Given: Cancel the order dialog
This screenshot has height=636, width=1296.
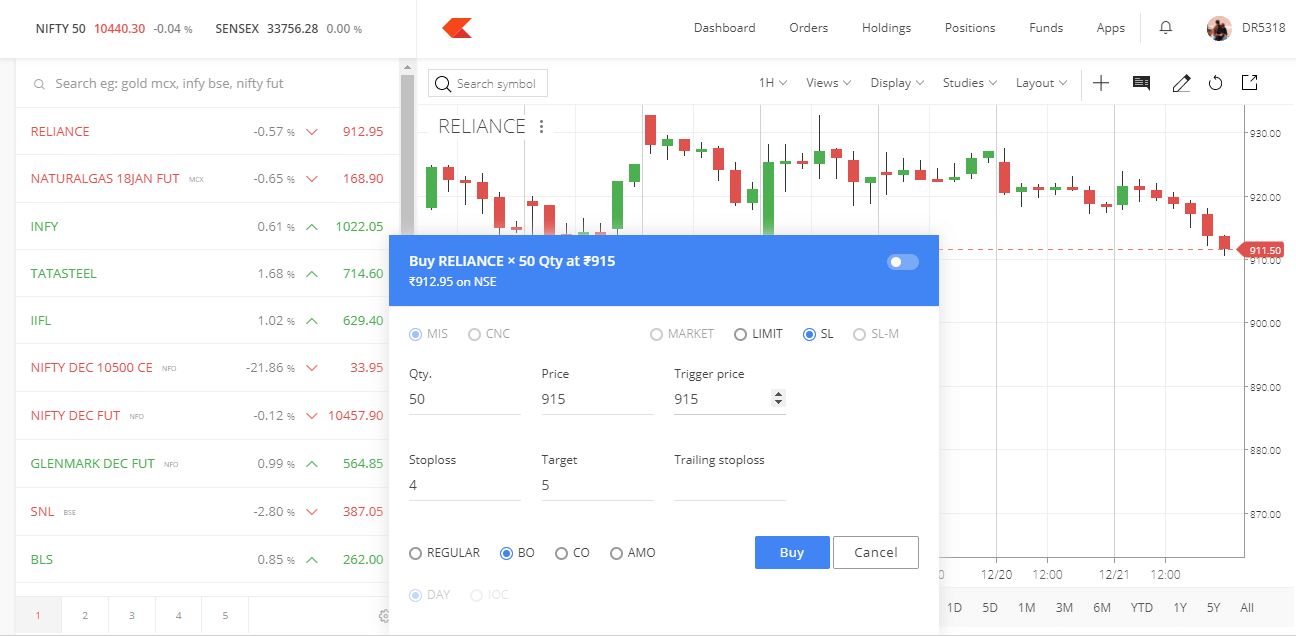Looking at the screenshot, I should [x=876, y=553].
